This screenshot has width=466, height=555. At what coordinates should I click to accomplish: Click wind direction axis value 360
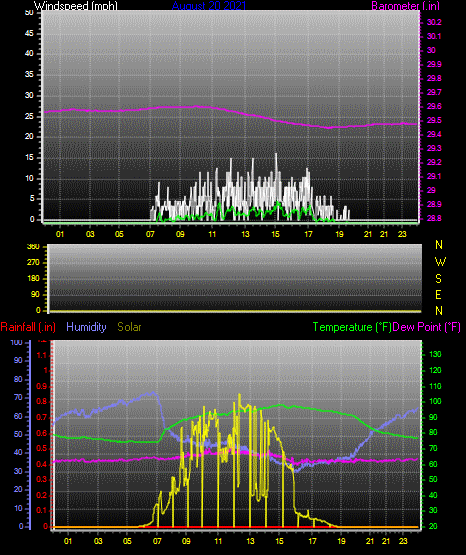33,246
